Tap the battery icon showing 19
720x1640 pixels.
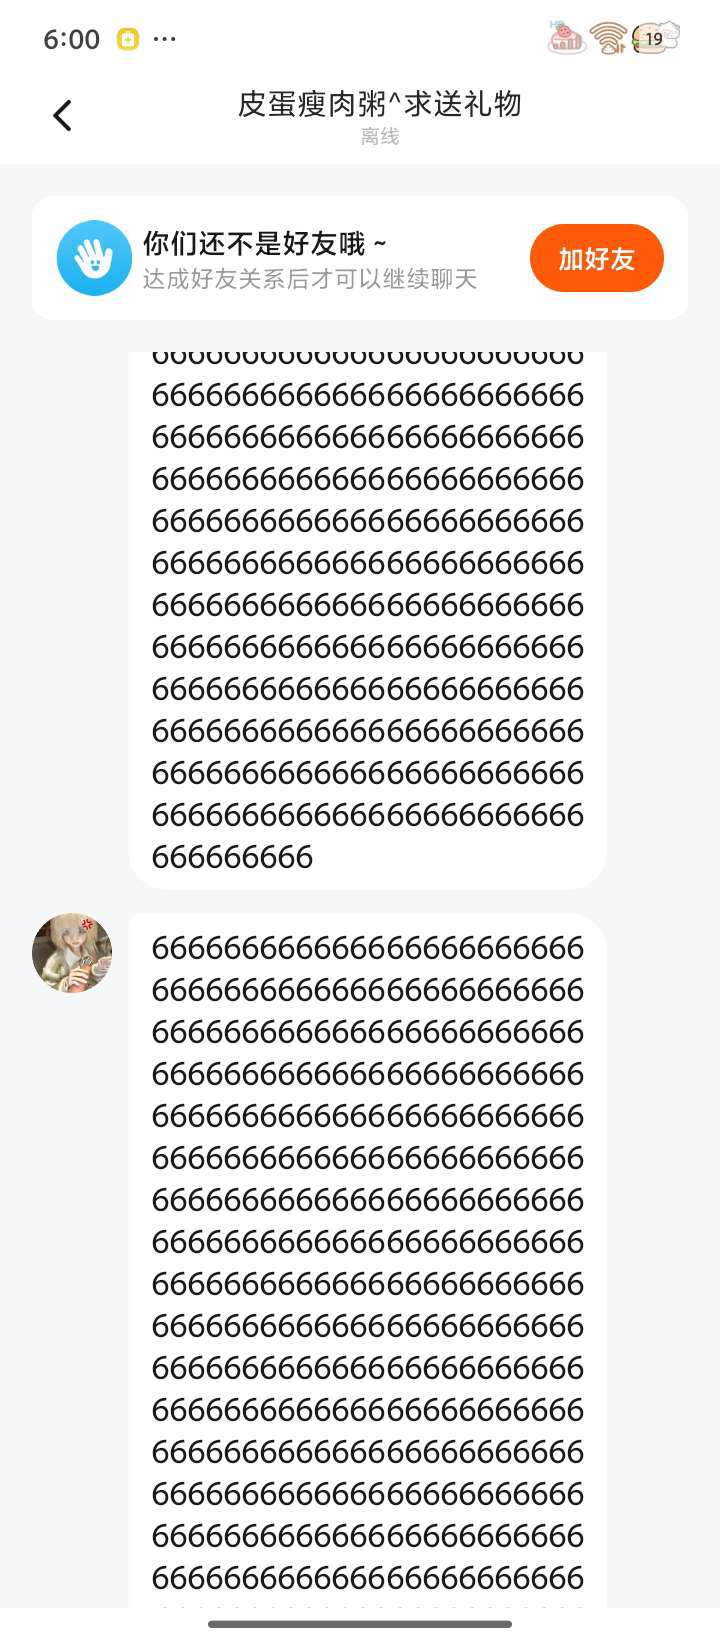tap(656, 38)
